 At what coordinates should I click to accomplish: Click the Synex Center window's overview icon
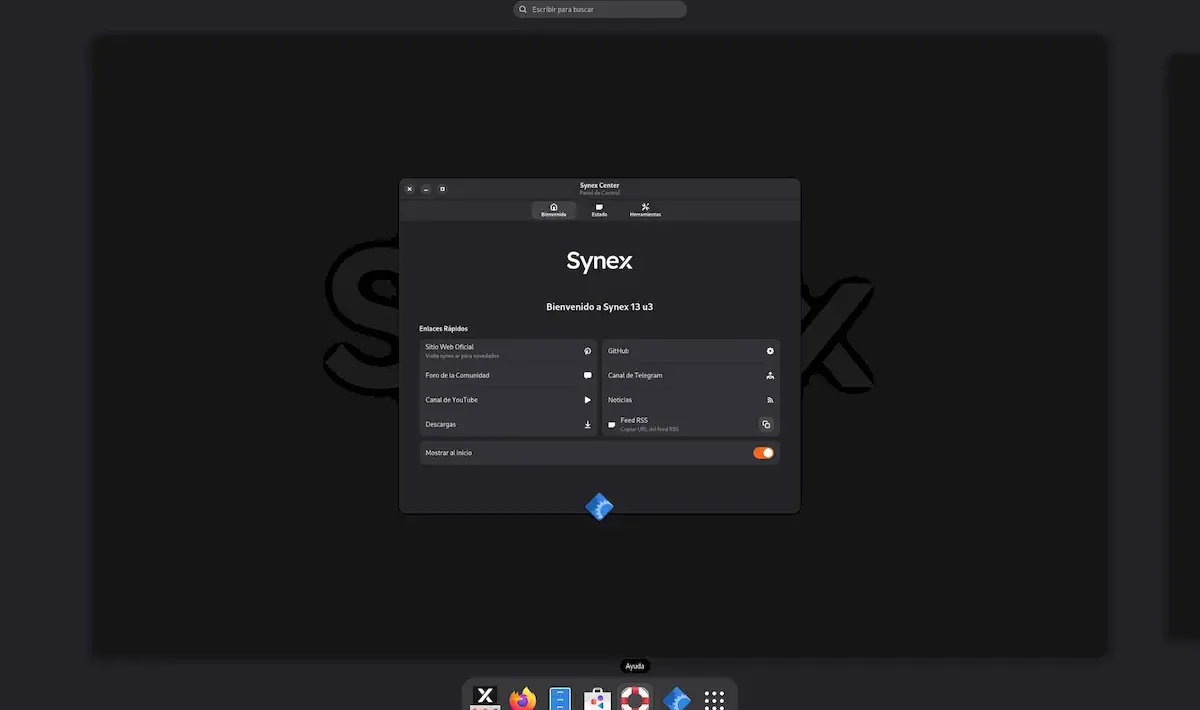(x=599, y=507)
